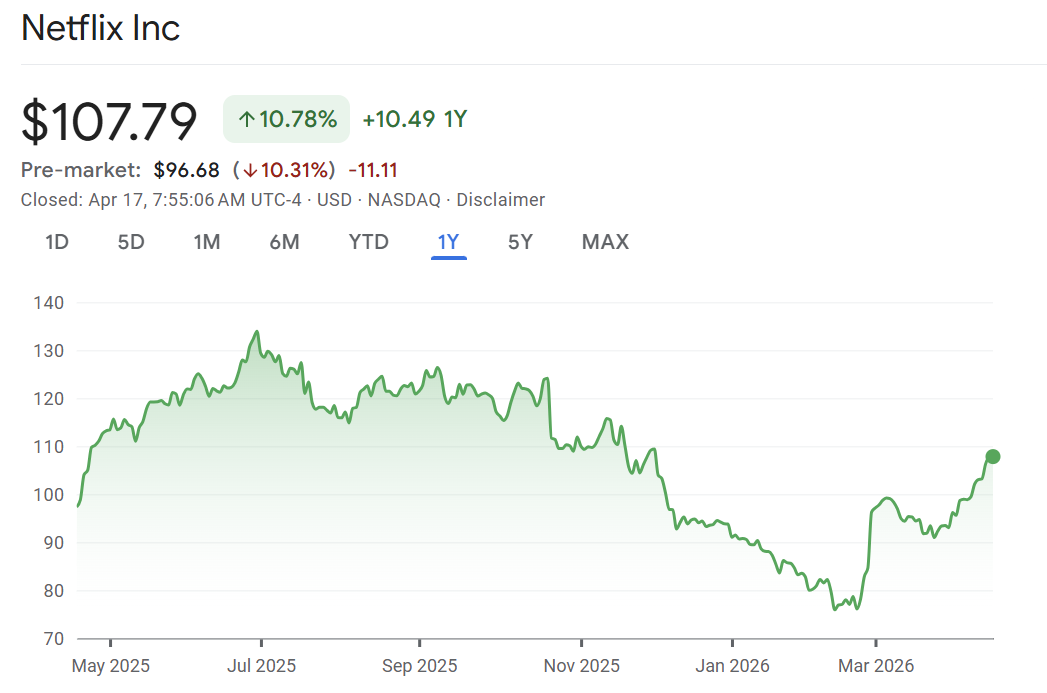This screenshot has width=1047, height=693.
Task: Click the $107.79 current price
Action: coord(110,121)
